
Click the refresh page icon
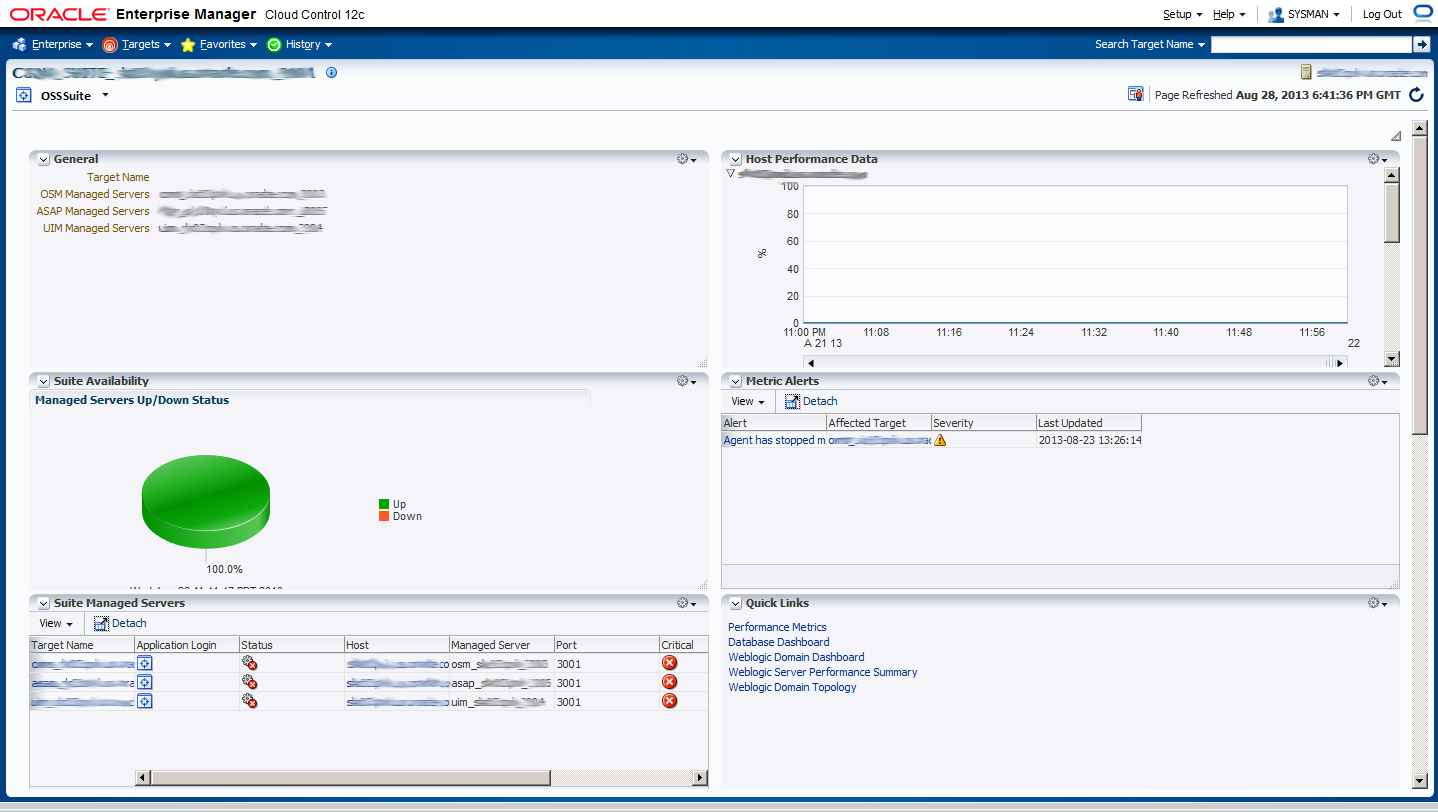(1416, 95)
